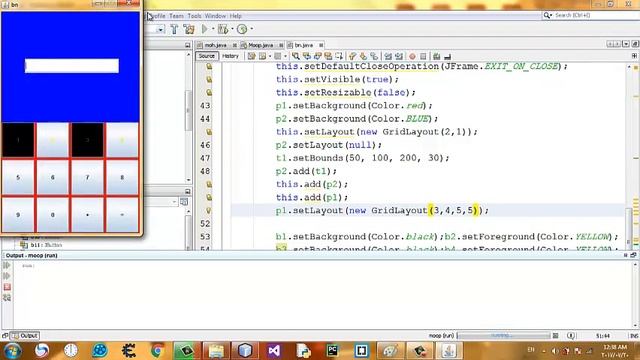Click the Output tab at bottom left
Image resolution: width=640 pixels, height=360 pixels.
click(25, 336)
